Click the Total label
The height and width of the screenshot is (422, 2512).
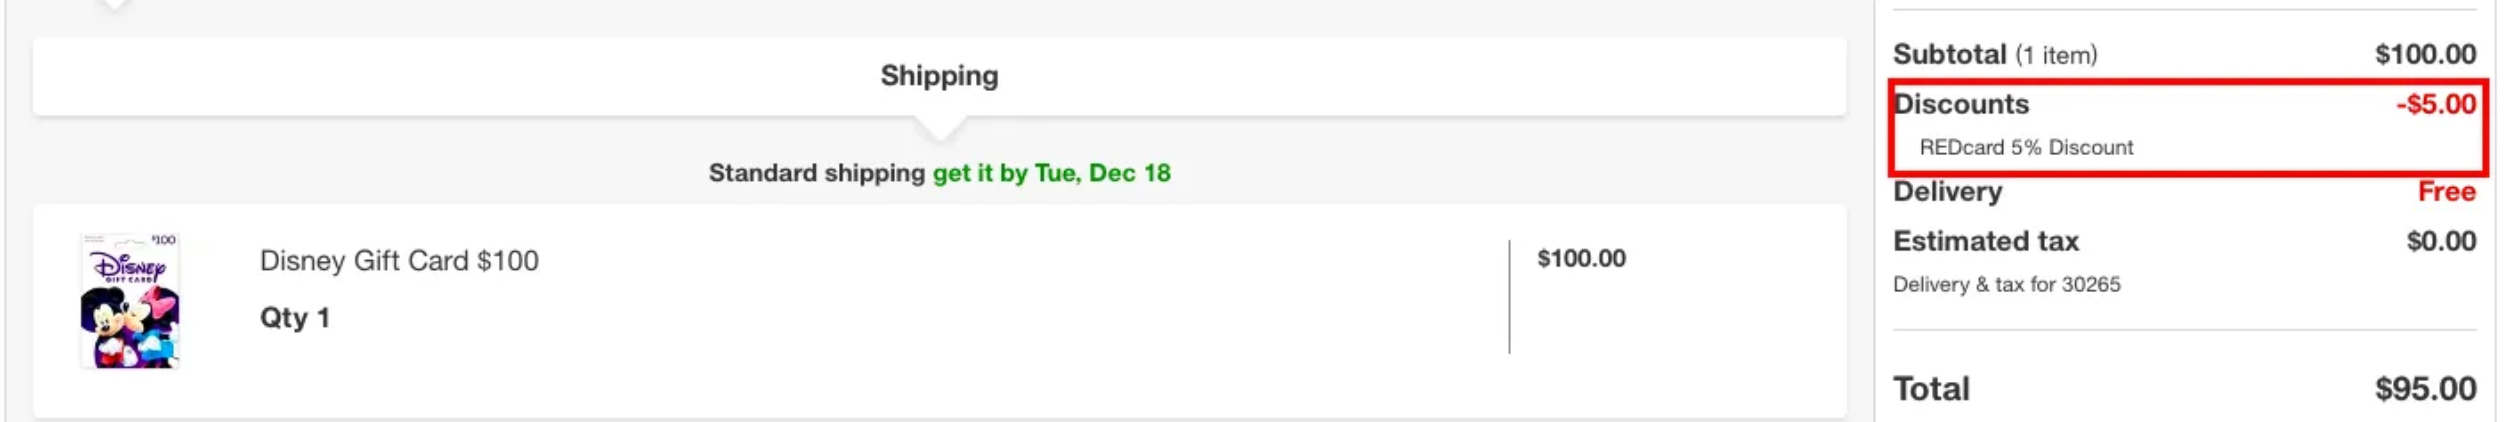coord(1931,388)
